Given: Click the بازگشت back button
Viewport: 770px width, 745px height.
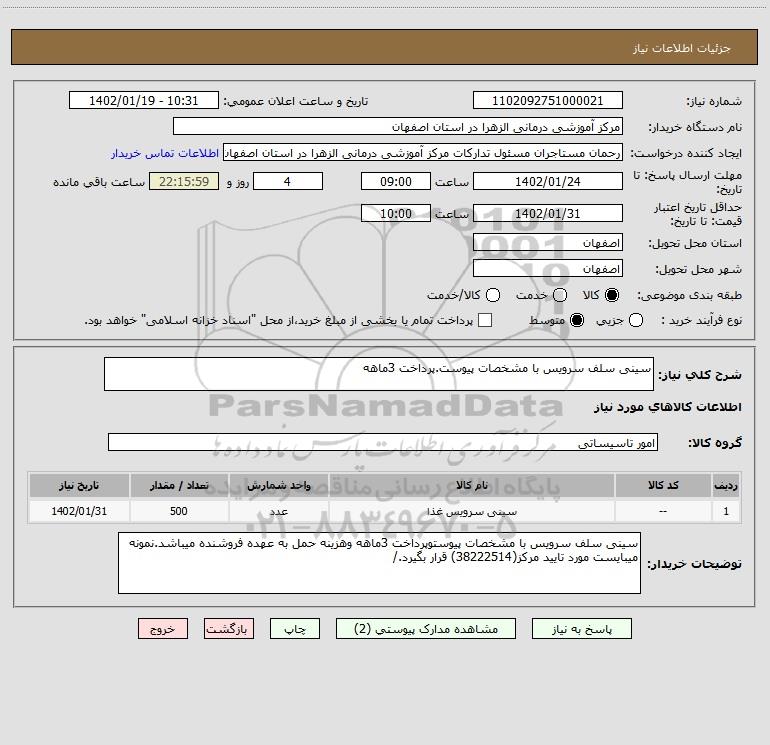Looking at the screenshot, I should point(229,629).
